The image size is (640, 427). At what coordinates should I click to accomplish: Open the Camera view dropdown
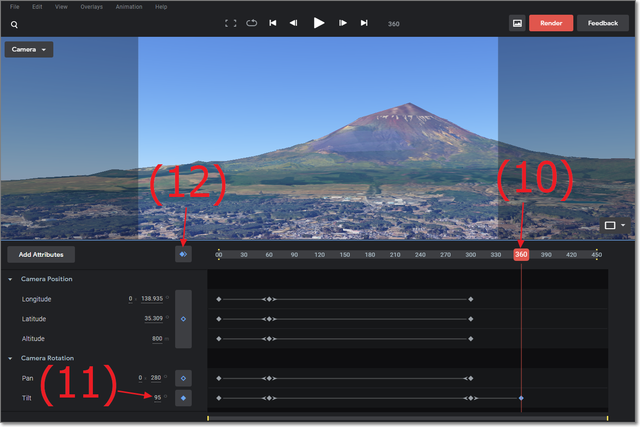[x=29, y=49]
